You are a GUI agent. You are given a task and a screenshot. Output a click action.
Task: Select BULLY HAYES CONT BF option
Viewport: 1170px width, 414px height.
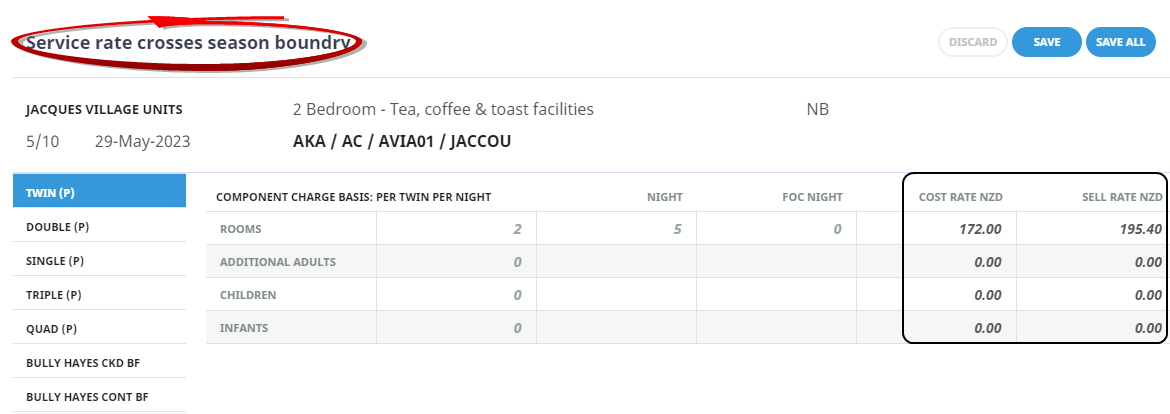(x=99, y=396)
